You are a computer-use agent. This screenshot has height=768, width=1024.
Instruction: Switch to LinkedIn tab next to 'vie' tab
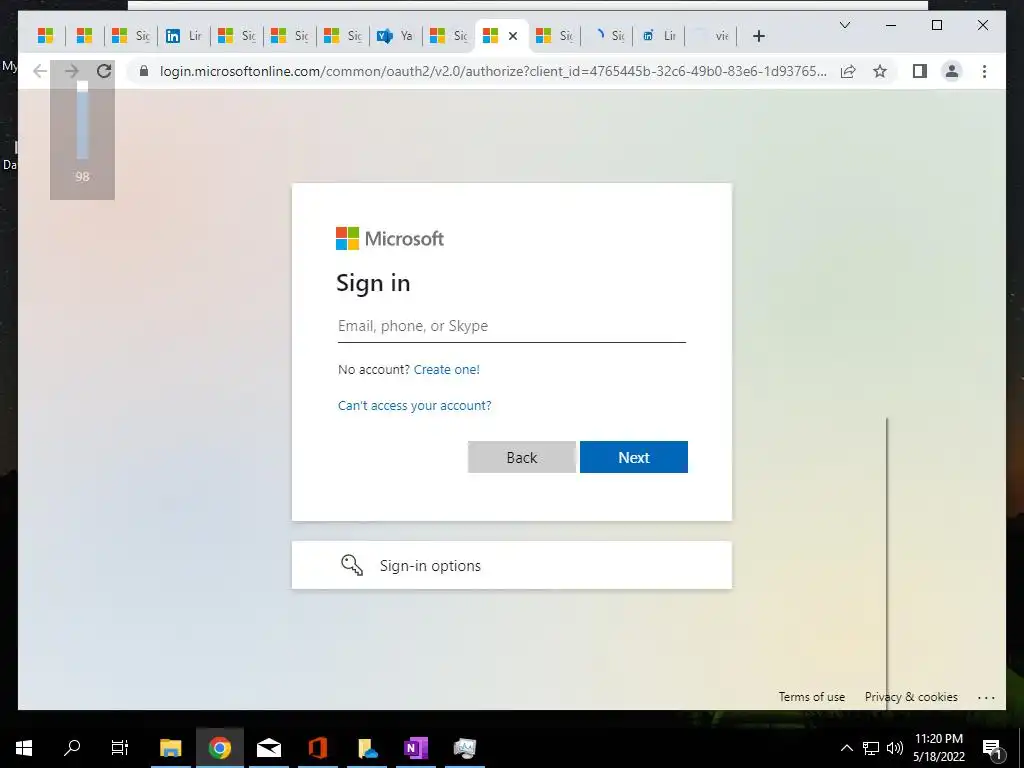click(659, 36)
